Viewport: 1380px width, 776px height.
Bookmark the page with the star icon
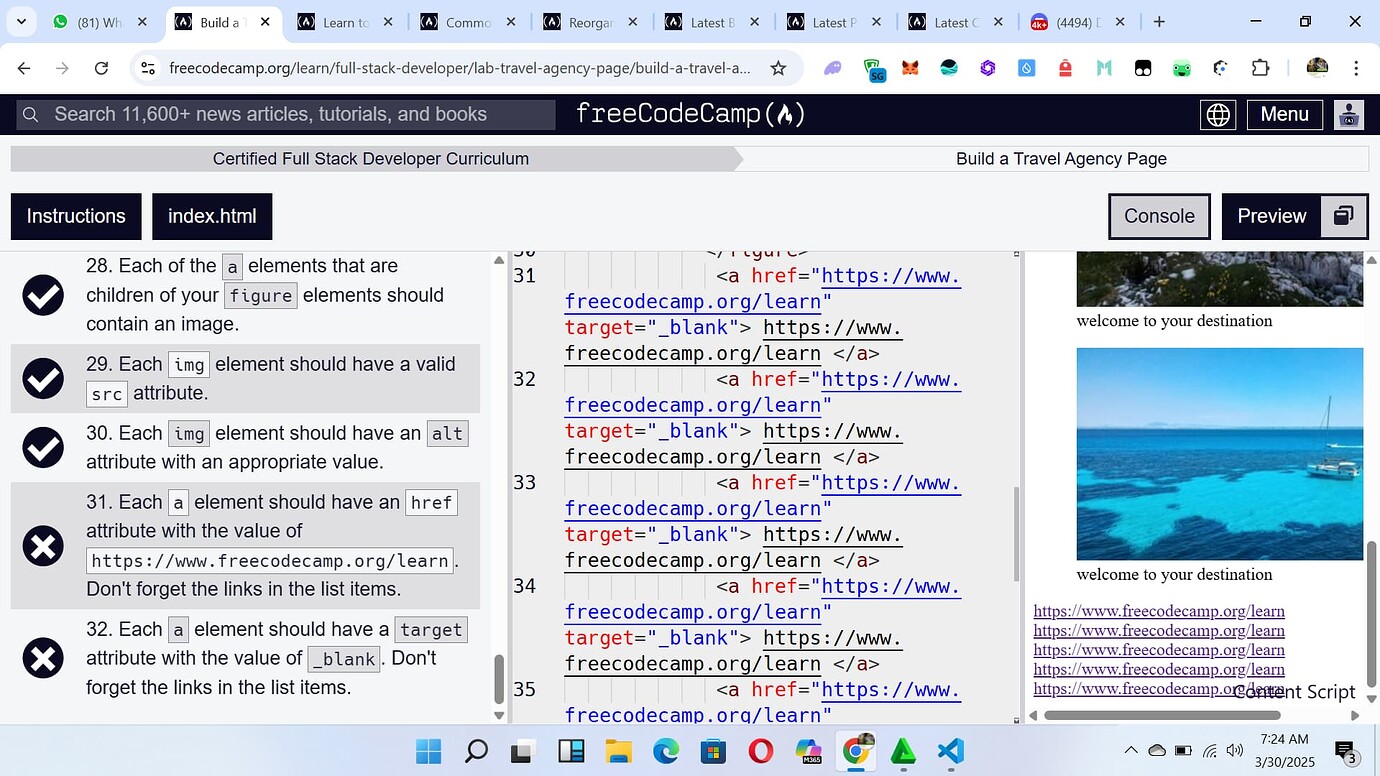click(x=778, y=68)
